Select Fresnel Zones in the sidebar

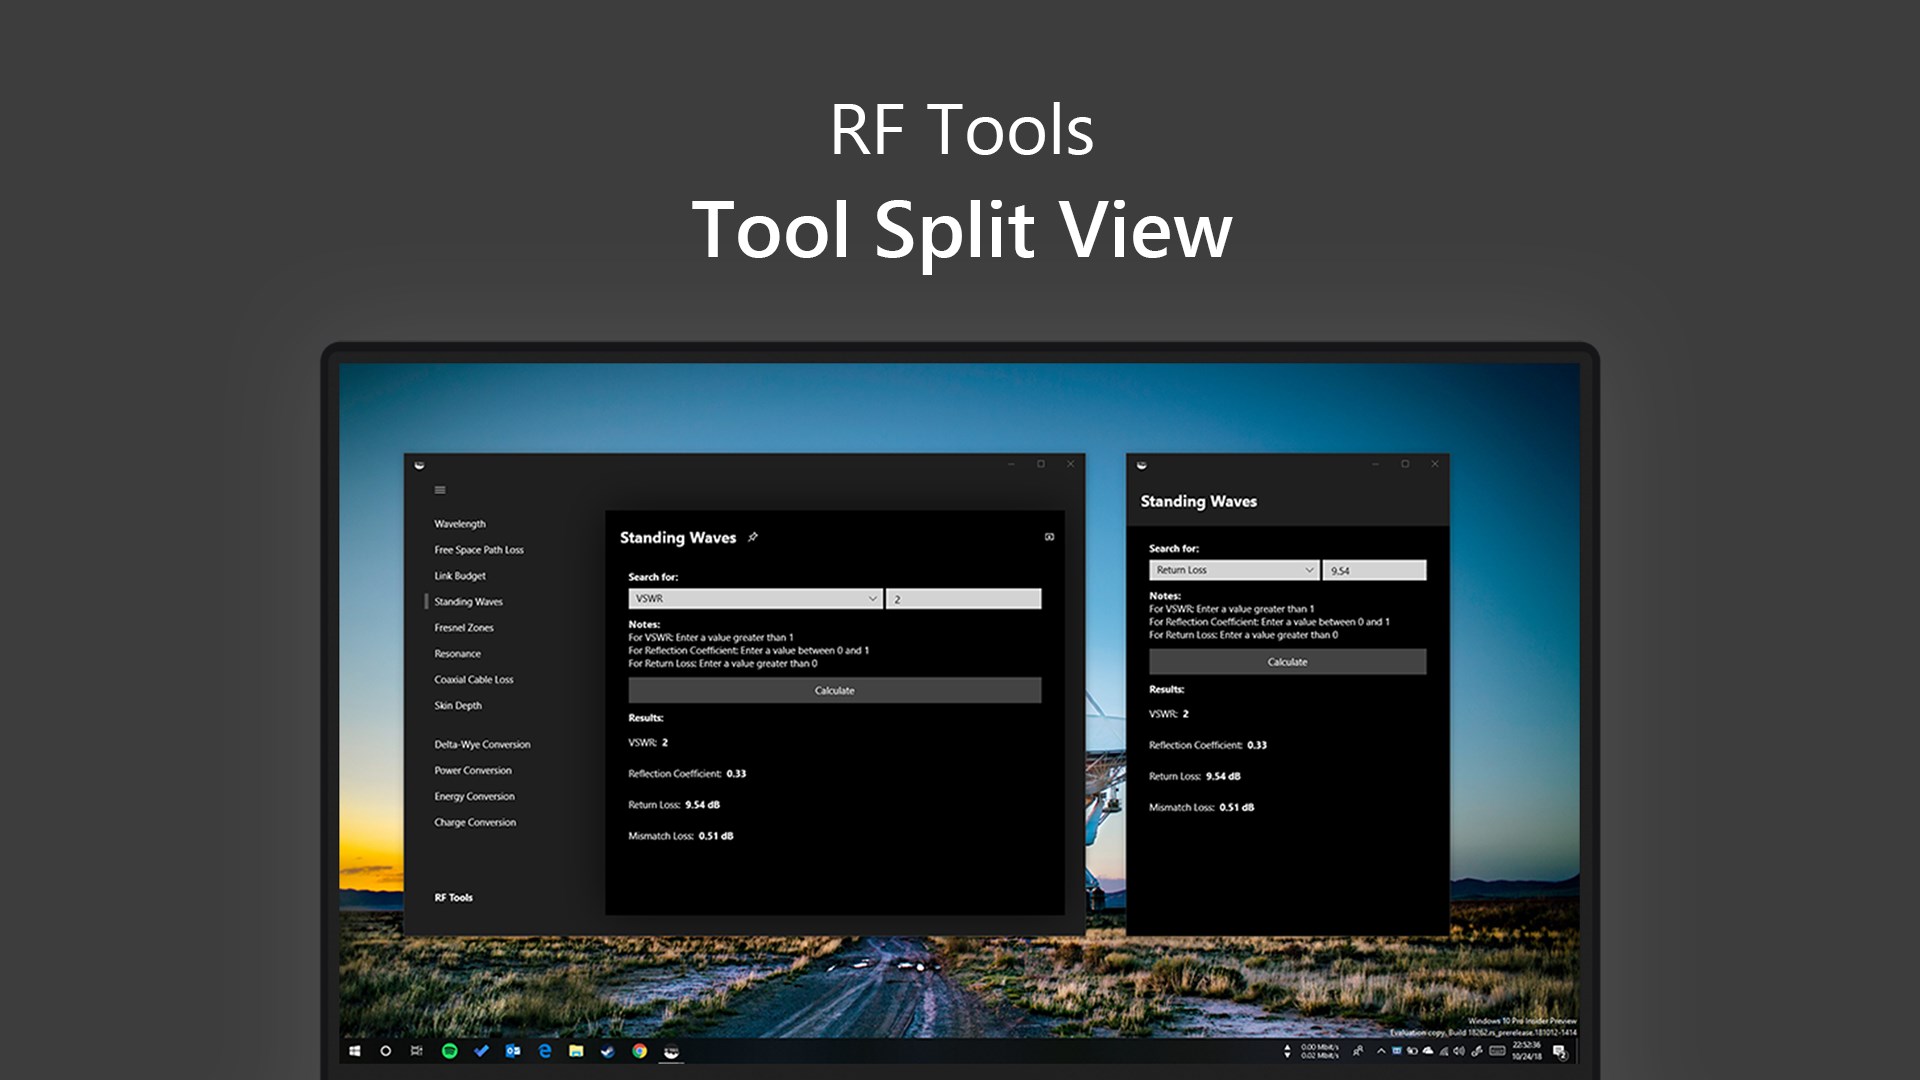[x=466, y=627]
